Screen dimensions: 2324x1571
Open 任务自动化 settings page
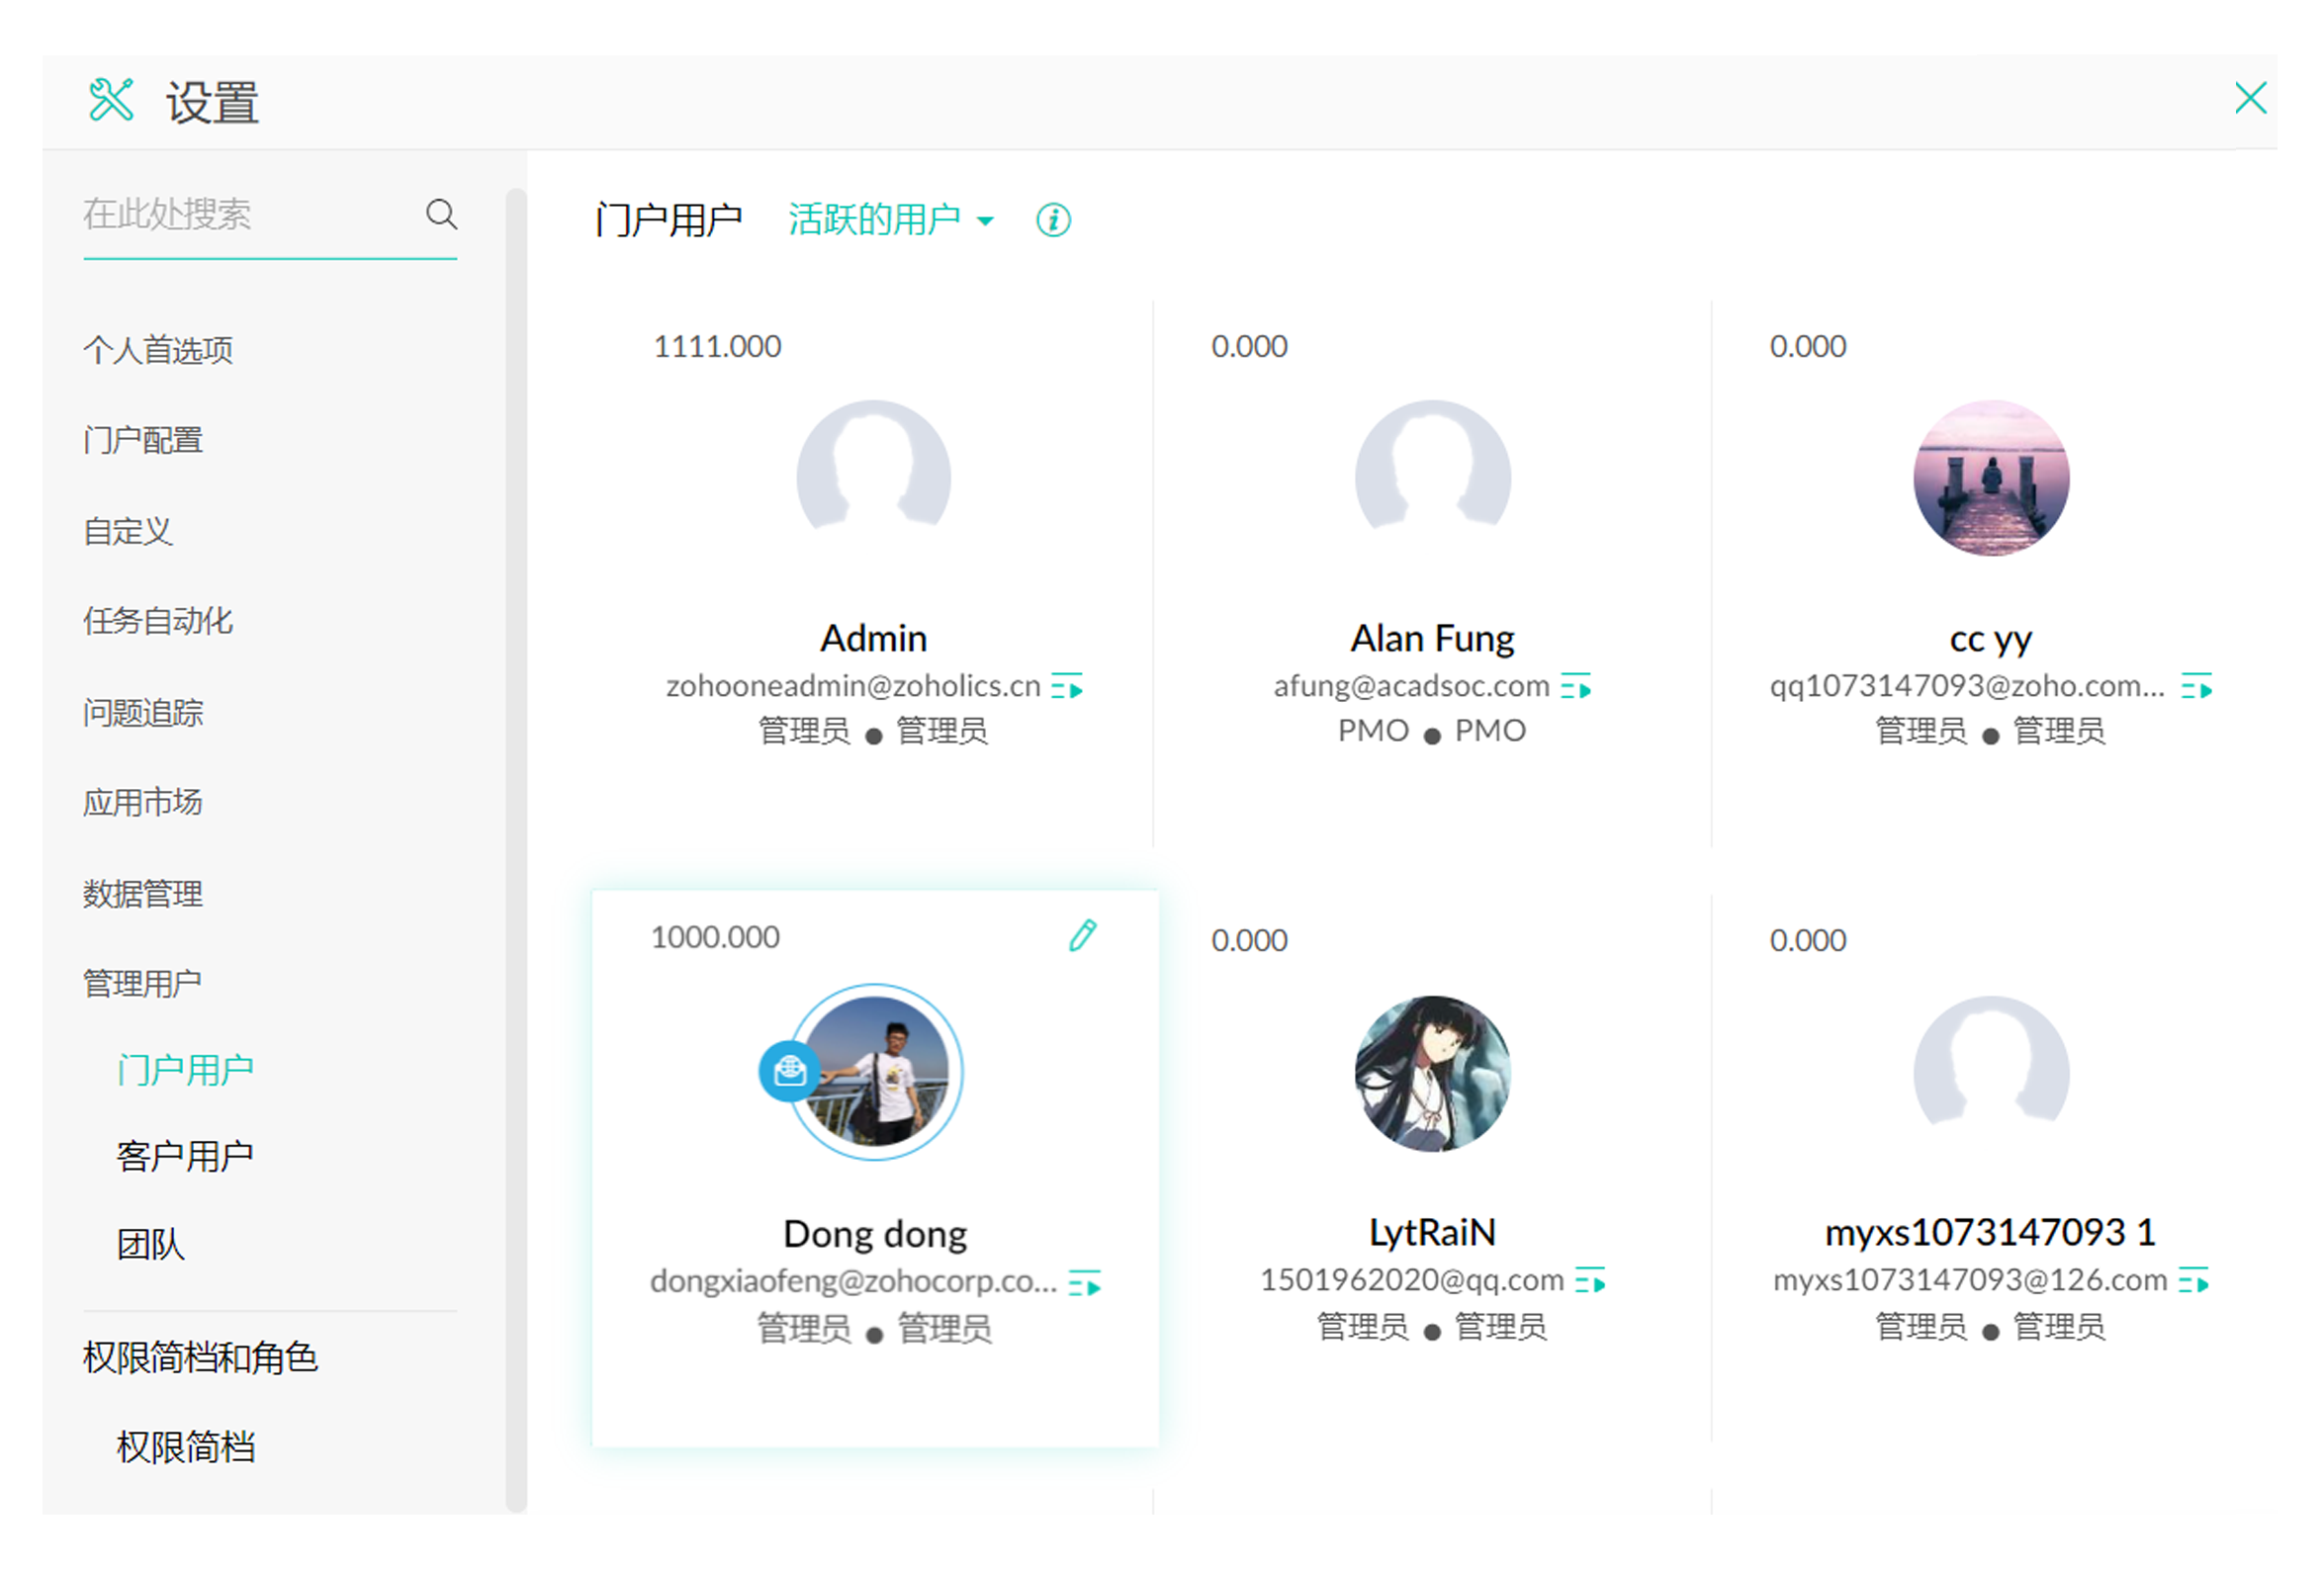pyautogui.click(x=158, y=621)
